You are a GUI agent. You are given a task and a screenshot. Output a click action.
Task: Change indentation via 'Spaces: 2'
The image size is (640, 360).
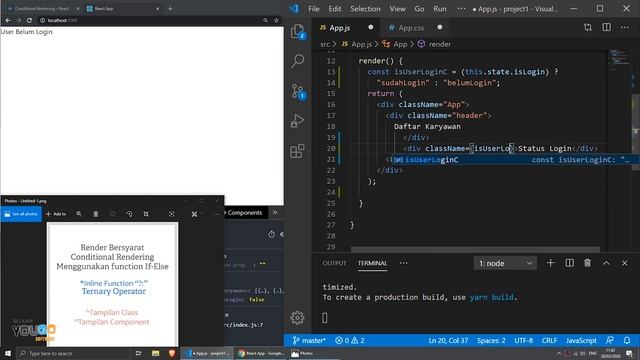[491, 340]
